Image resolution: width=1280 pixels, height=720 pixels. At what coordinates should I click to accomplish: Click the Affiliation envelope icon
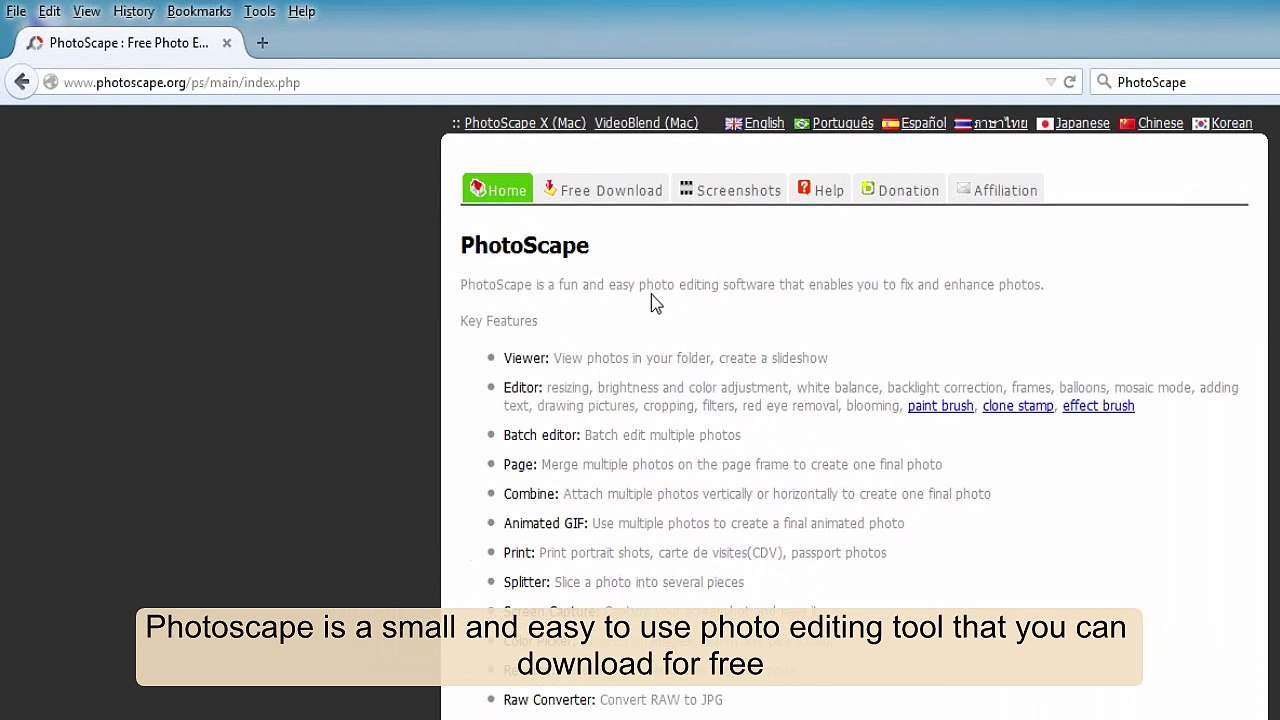963,188
